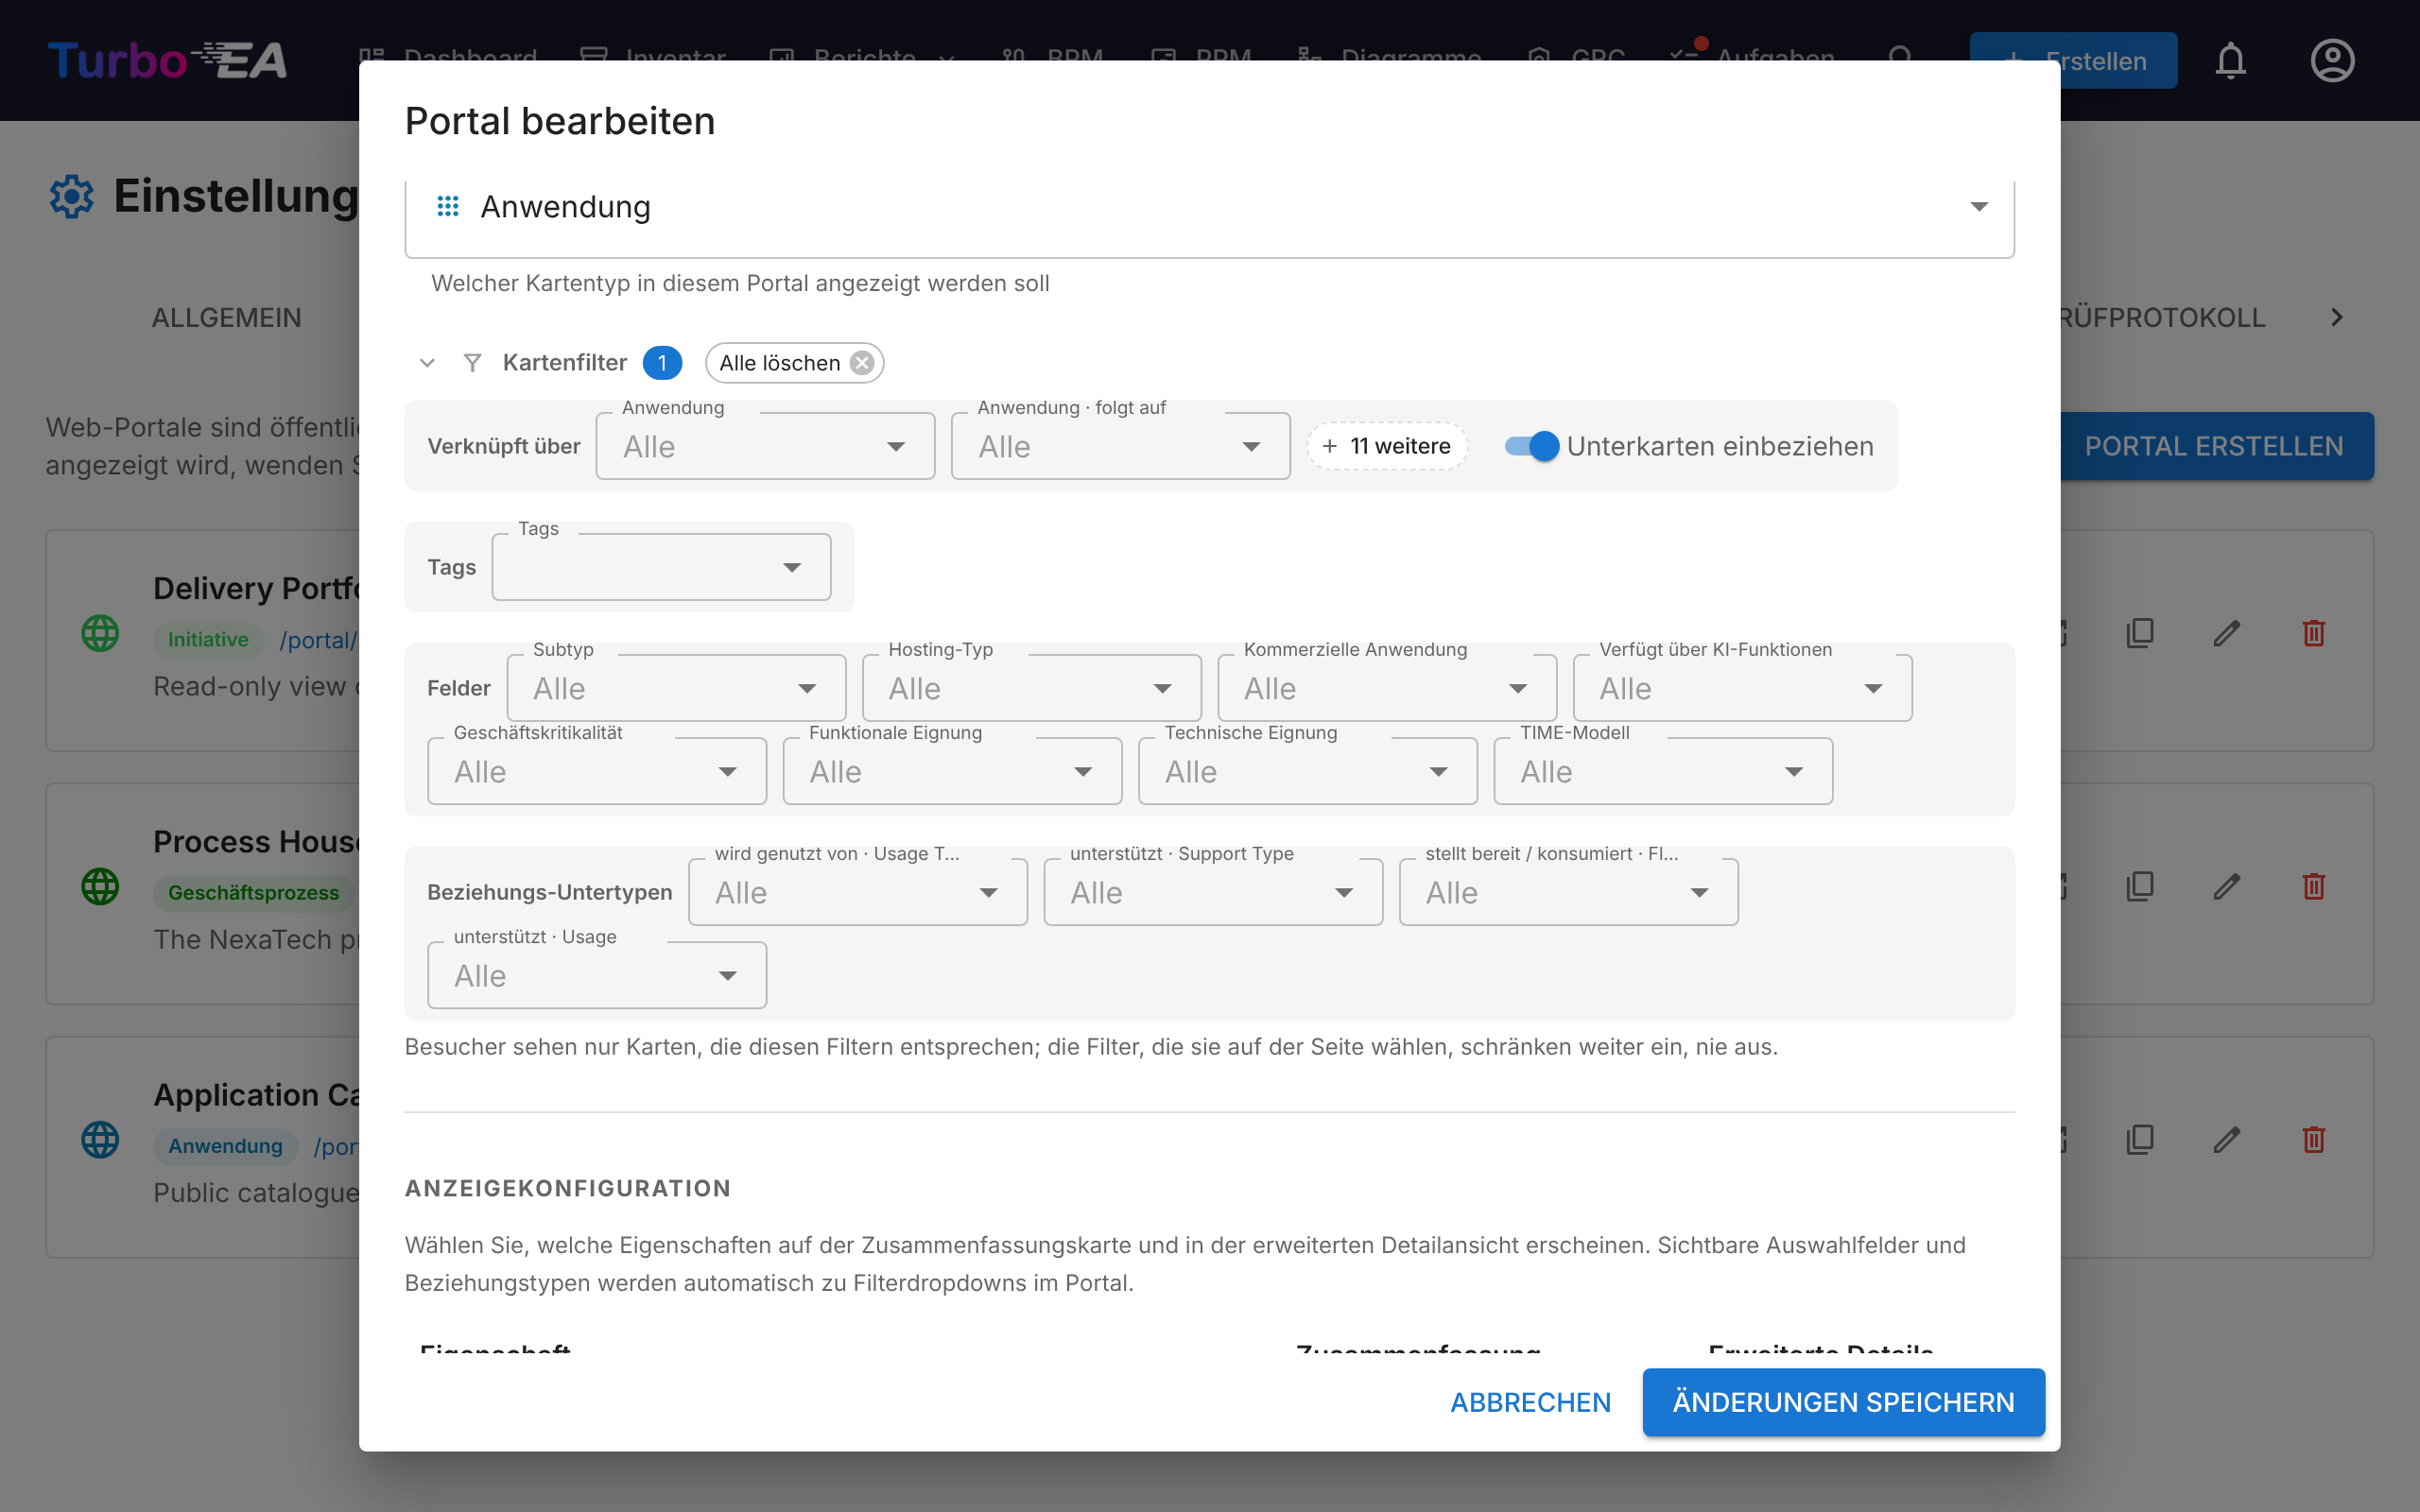This screenshot has height=1512, width=2420.
Task: Open the Tags dropdown
Action: (x=661, y=567)
